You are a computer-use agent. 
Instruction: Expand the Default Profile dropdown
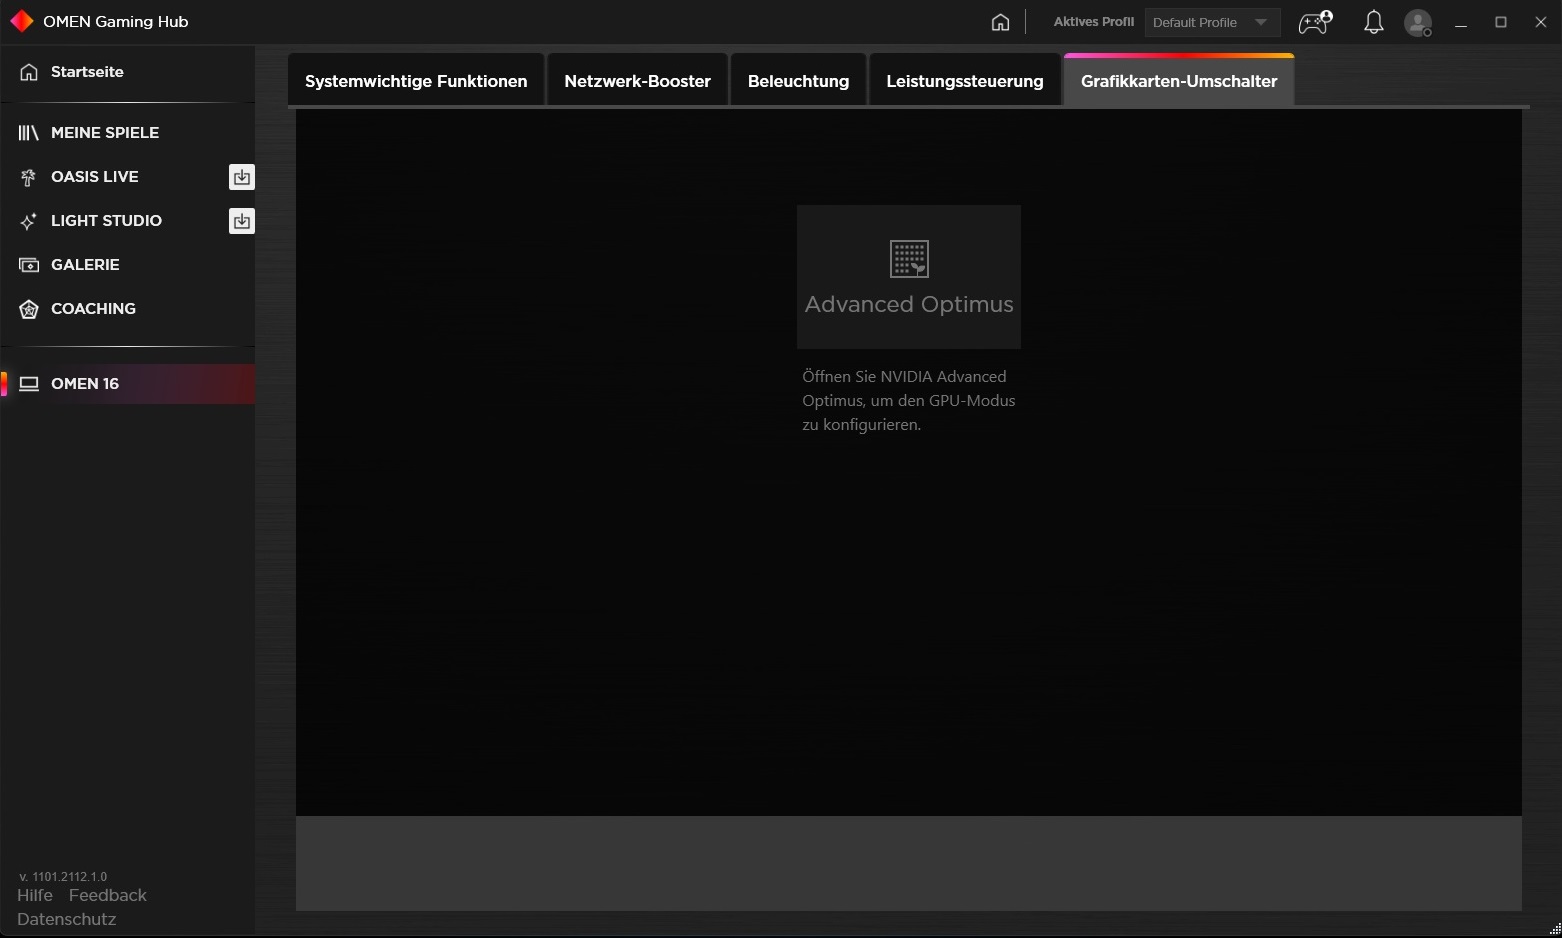pos(1212,22)
